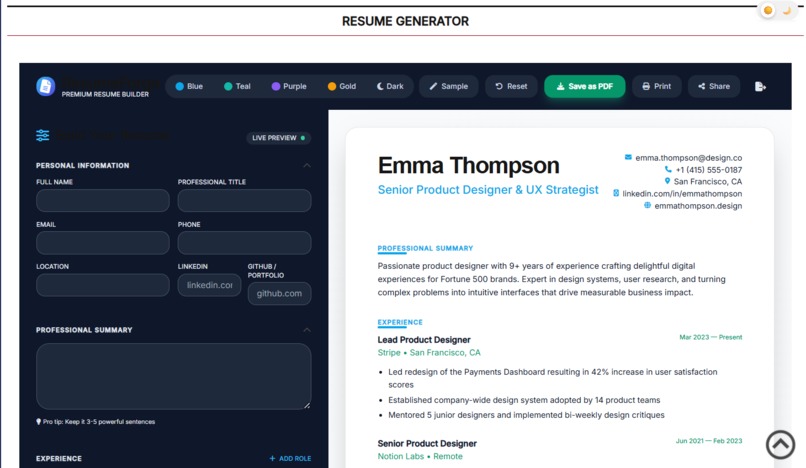Collapse the Personal Information section
806x468 pixels.
(307, 166)
